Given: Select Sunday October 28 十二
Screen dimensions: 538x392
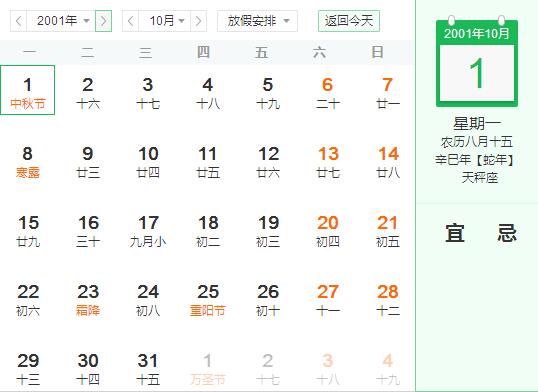Looking at the screenshot, I should [388, 300].
